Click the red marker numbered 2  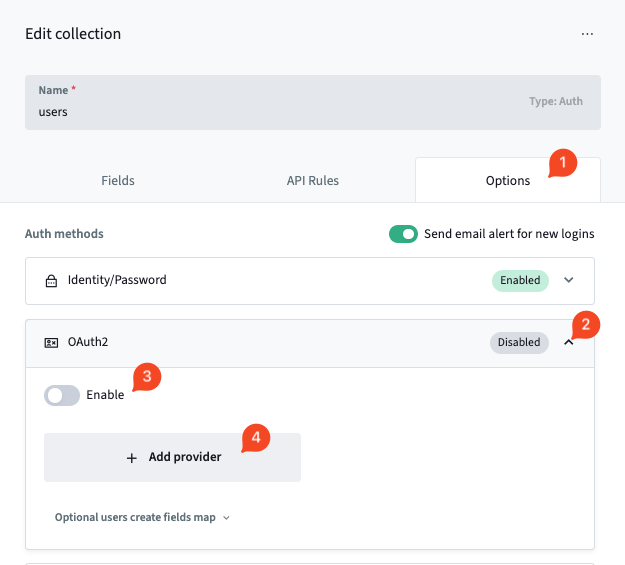pyautogui.click(x=588, y=324)
